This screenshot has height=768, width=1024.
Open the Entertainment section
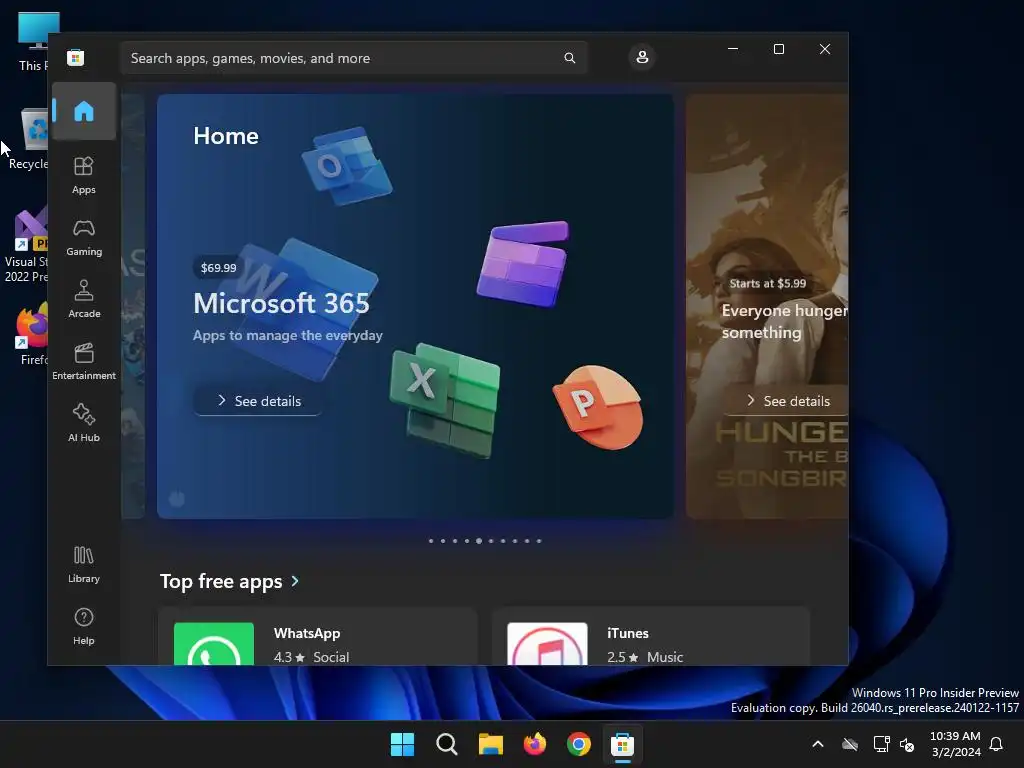[84, 362]
